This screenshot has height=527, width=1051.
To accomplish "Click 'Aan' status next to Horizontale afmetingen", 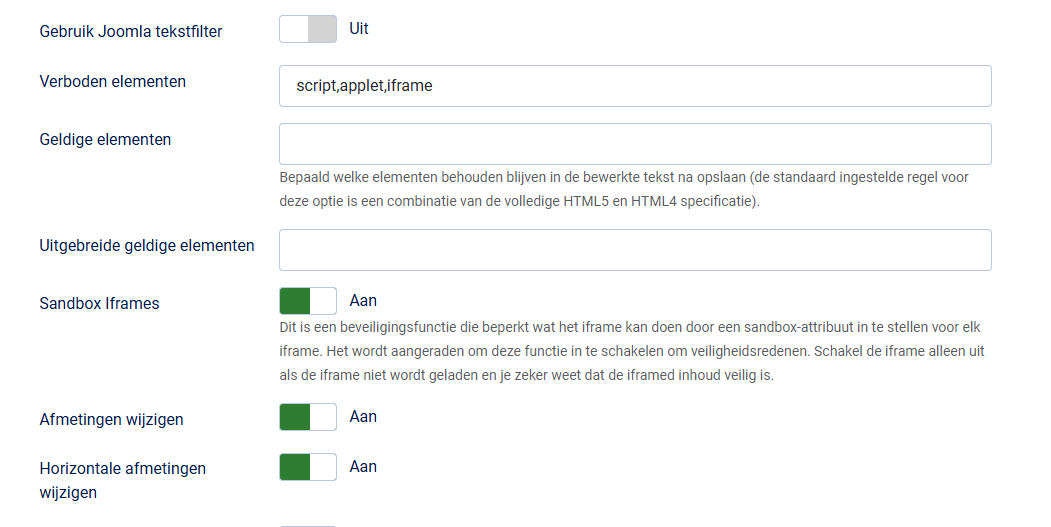I will click(363, 466).
